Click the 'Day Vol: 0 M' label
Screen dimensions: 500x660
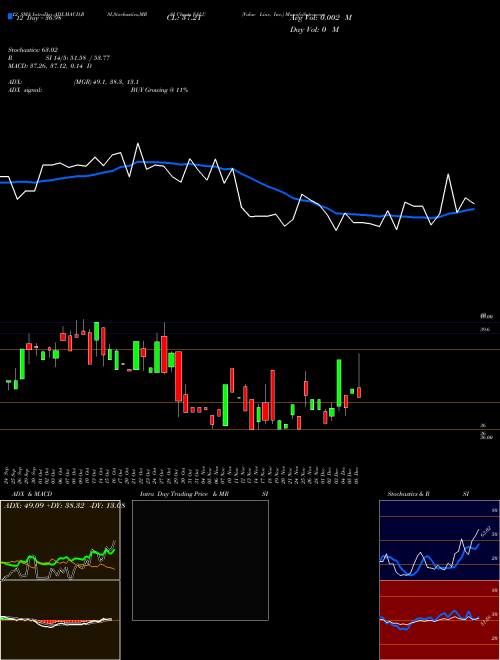314,29
